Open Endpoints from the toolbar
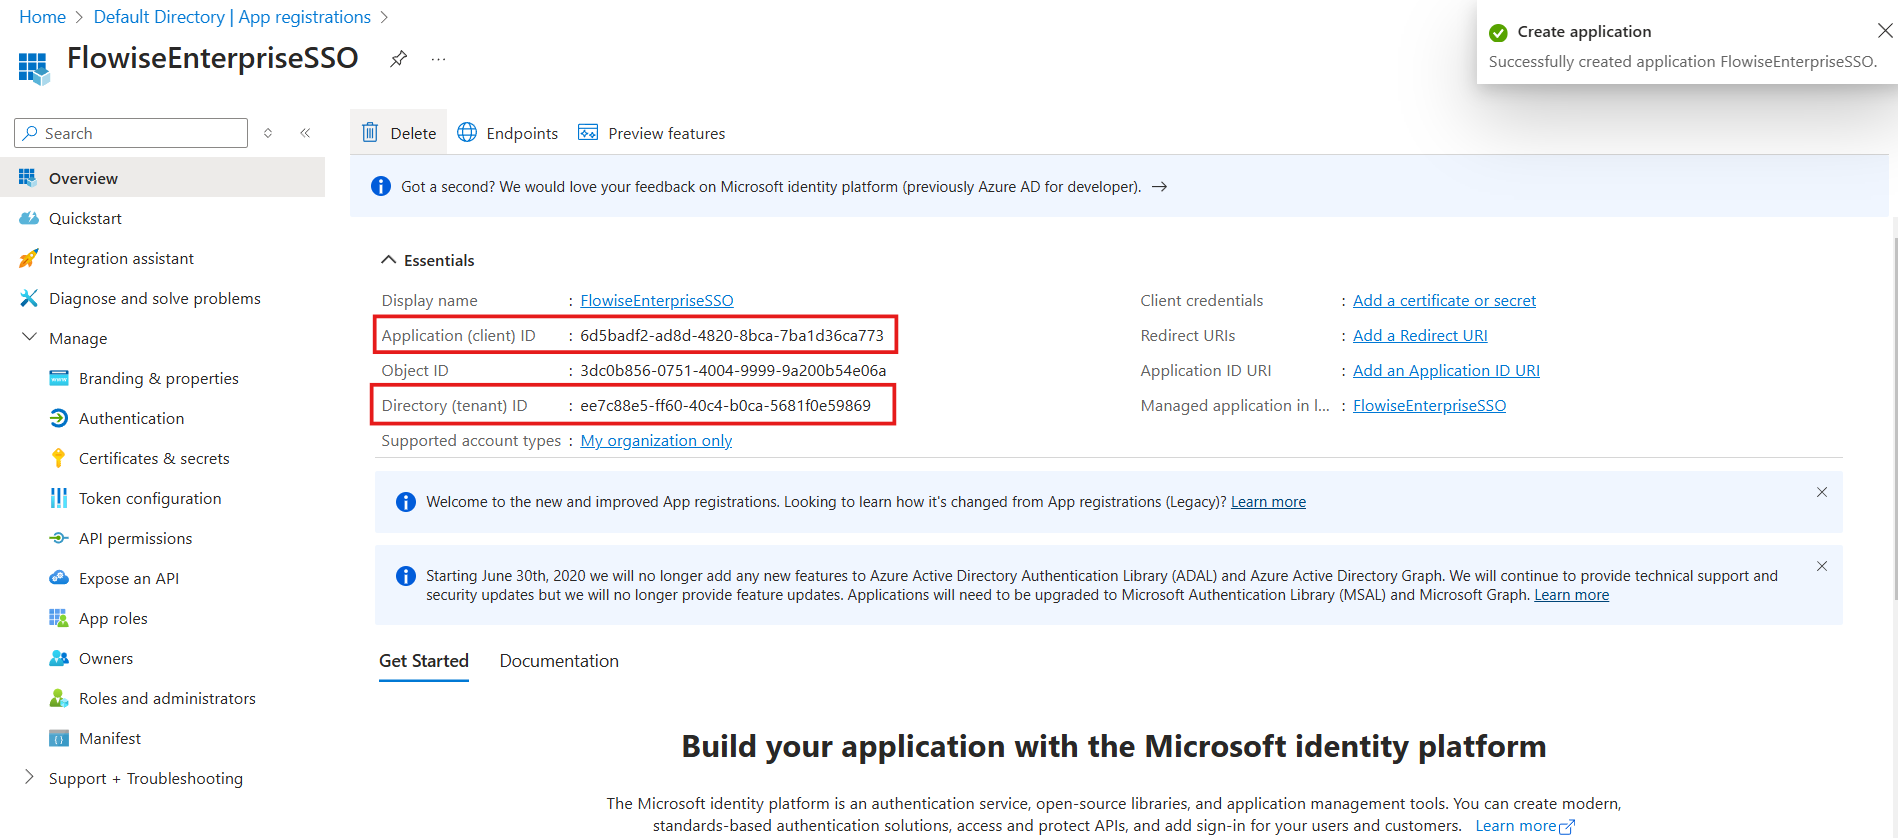The image size is (1898, 838). point(508,133)
